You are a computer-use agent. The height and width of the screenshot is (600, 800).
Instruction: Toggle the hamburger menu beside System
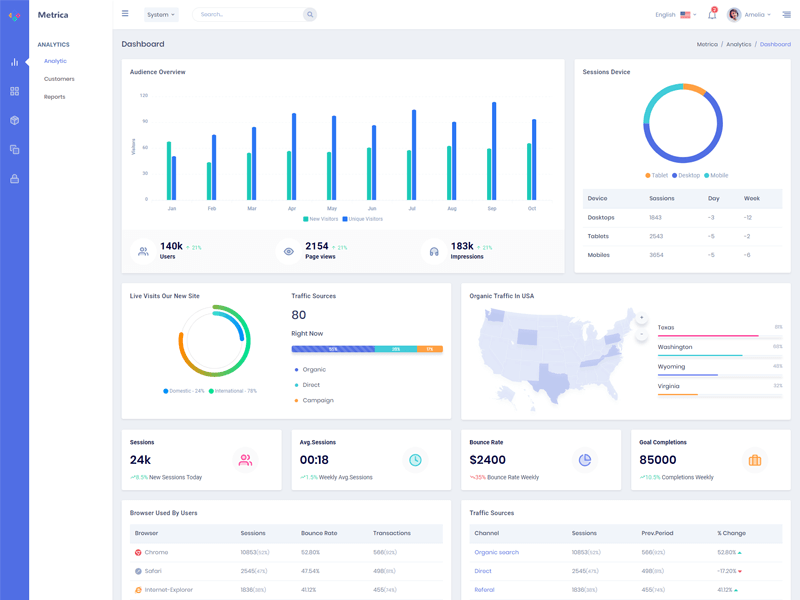click(125, 14)
